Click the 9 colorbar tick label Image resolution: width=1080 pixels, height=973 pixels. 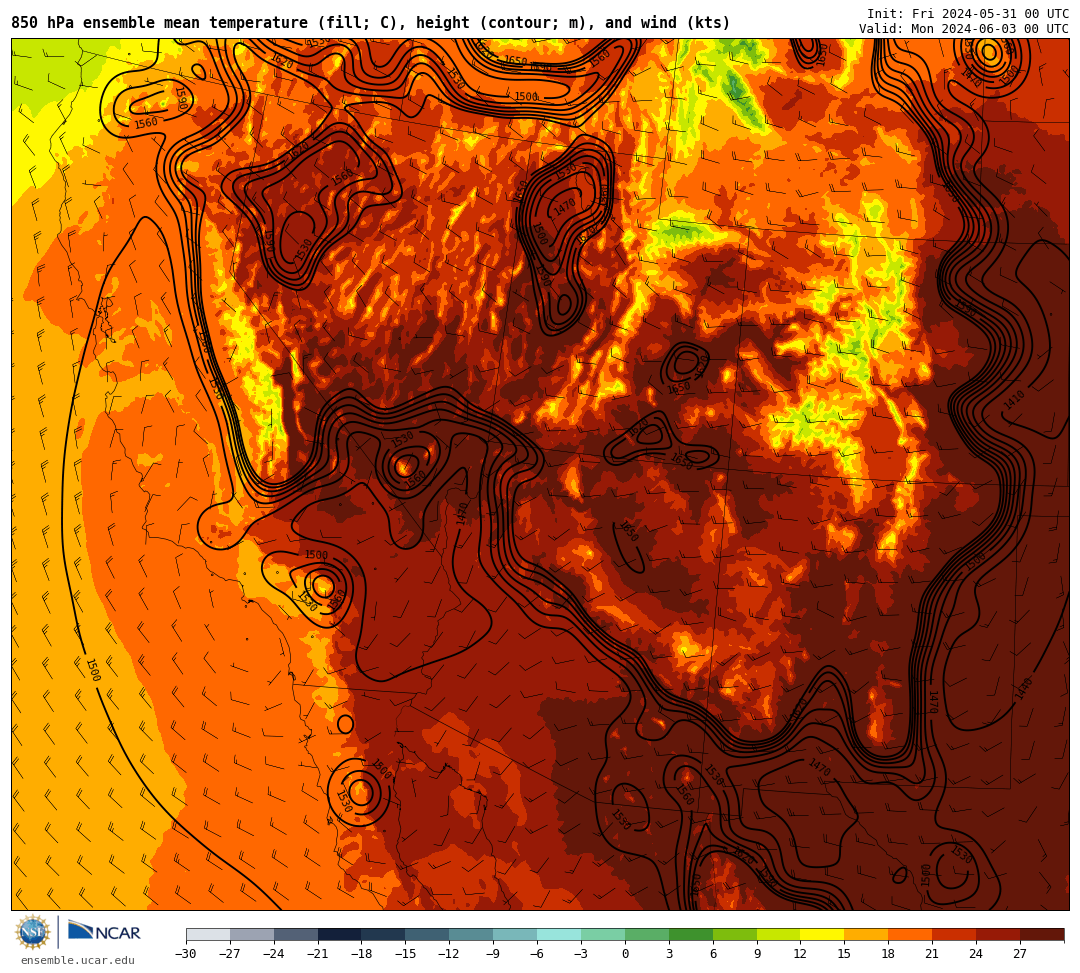click(x=757, y=954)
